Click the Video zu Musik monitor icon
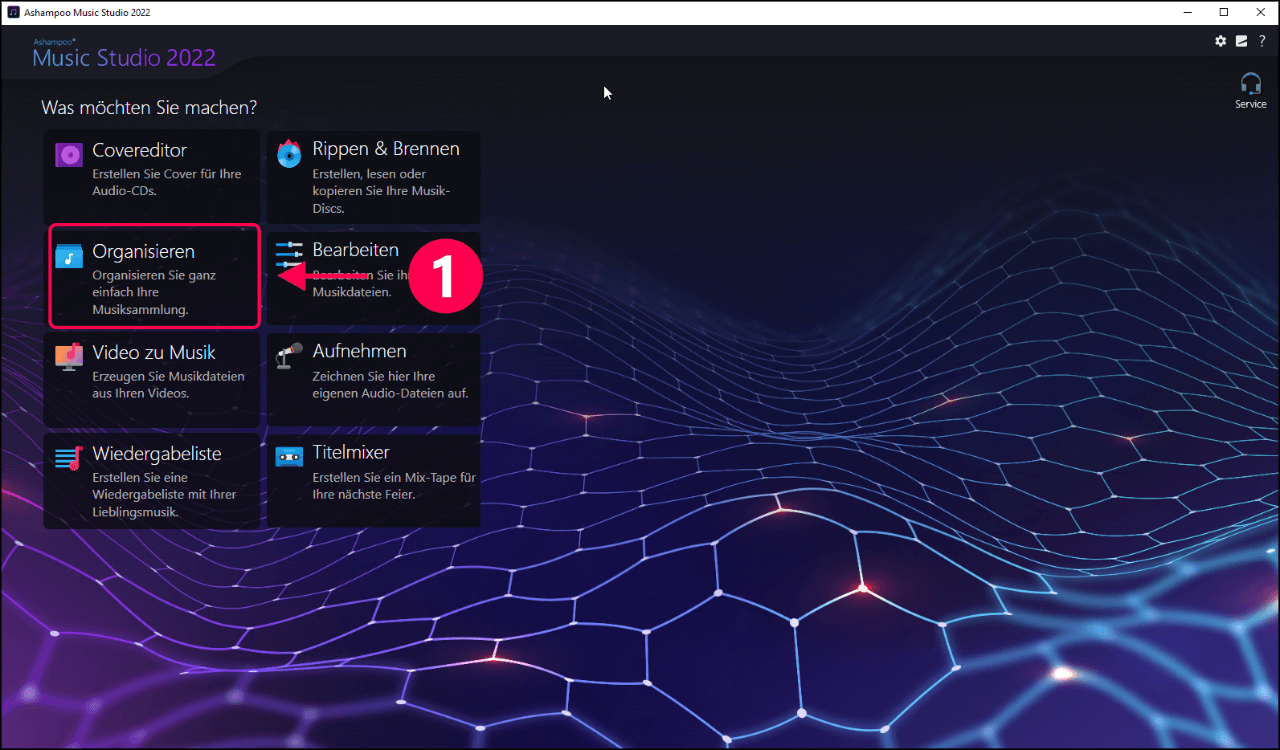This screenshot has width=1280, height=750. pyautogui.click(x=69, y=357)
